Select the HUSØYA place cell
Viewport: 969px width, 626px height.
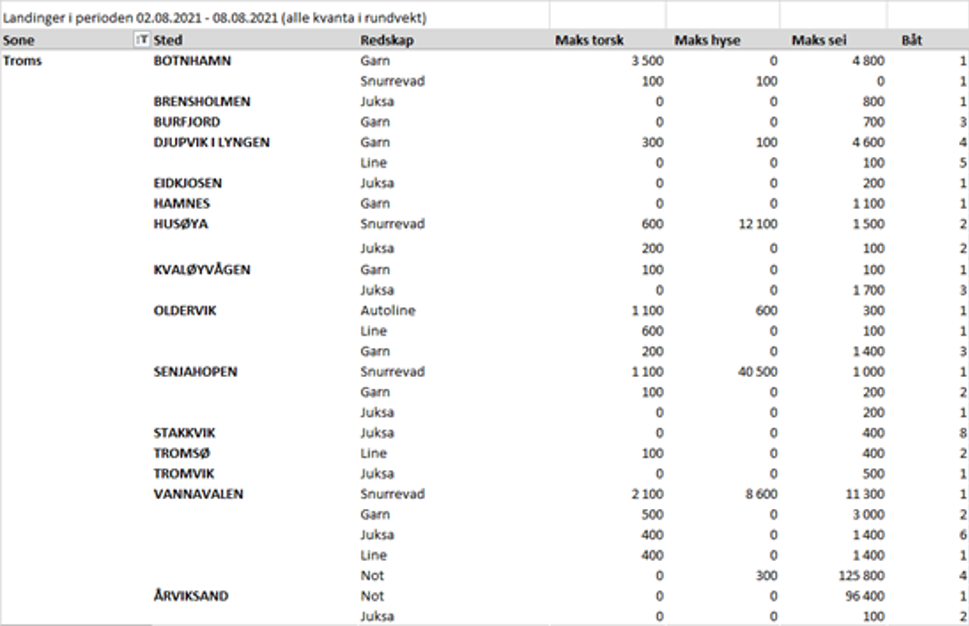tap(181, 224)
